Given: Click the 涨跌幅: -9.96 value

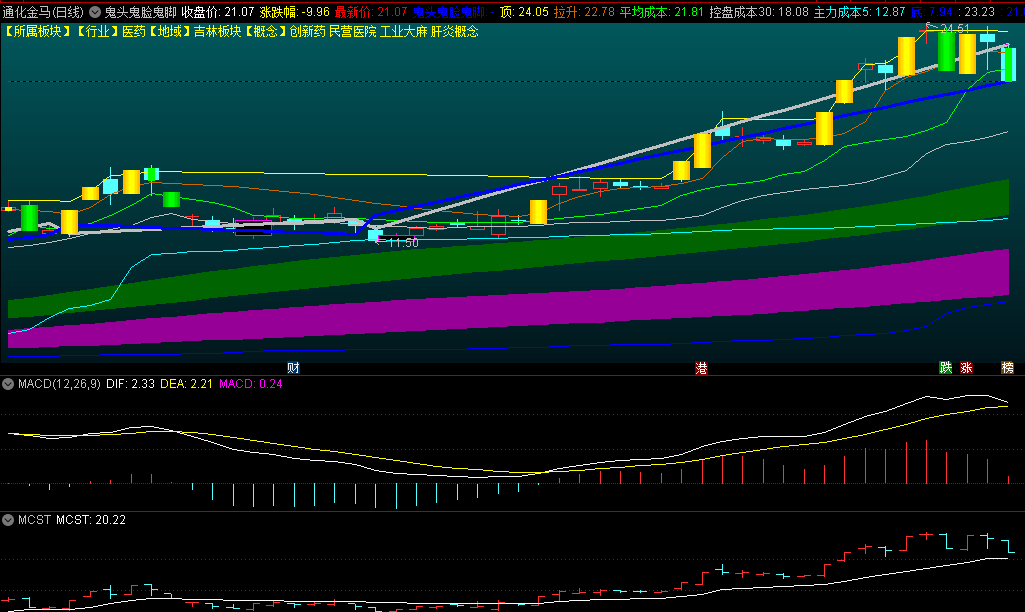Looking at the screenshot, I should [295, 12].
